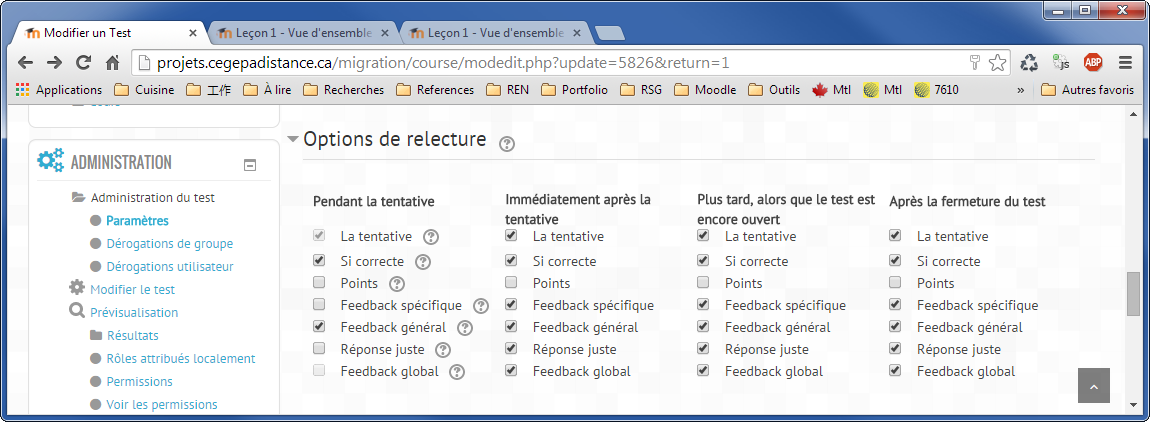Screen dimensions: 1150x422
Task: Reload the page with refresh icon
Action: tap(84, 62)
